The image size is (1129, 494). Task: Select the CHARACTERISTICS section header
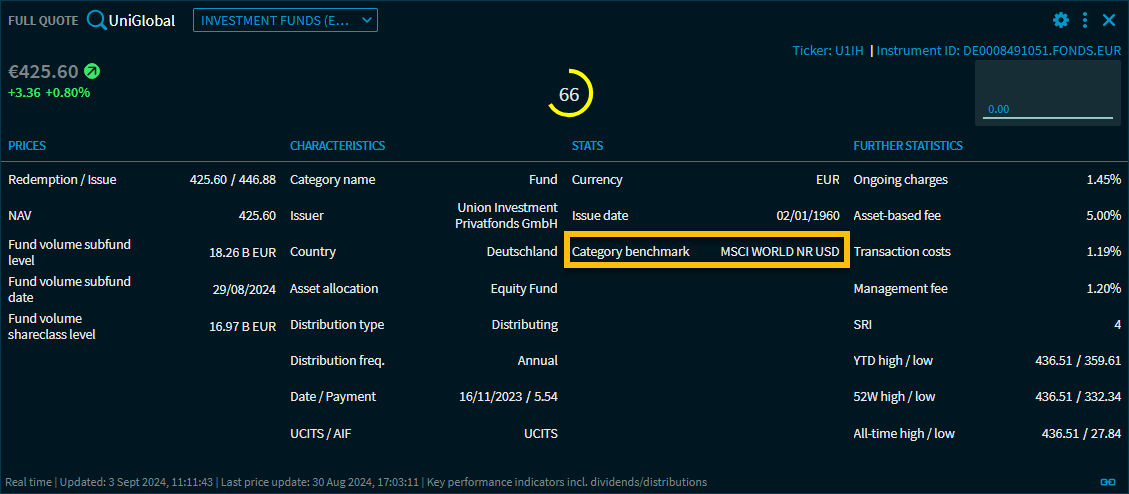click(x=337, y=146)
